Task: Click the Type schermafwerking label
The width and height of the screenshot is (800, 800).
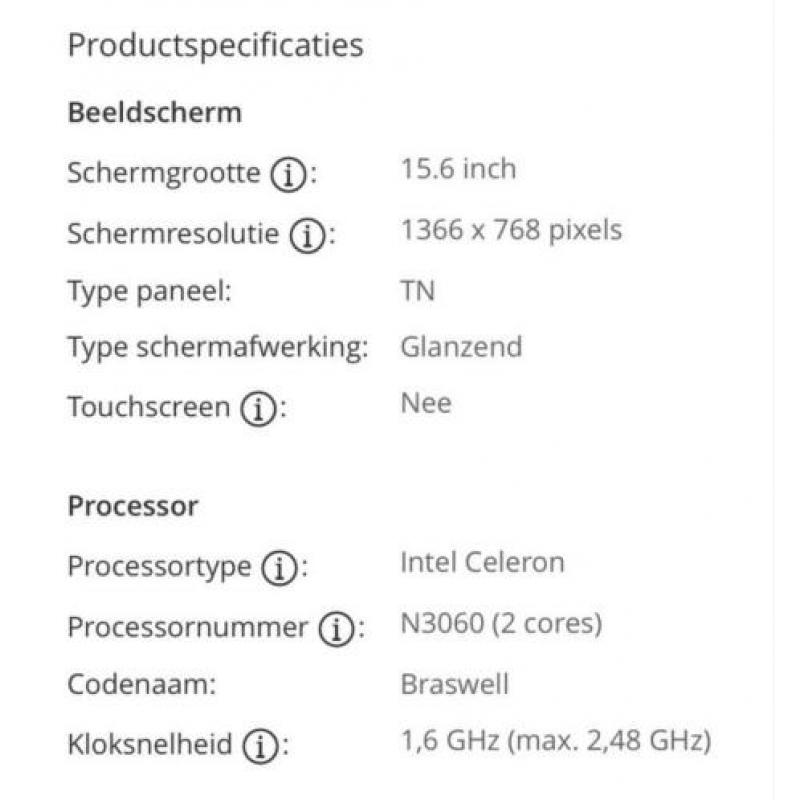Action: (218, 348)
